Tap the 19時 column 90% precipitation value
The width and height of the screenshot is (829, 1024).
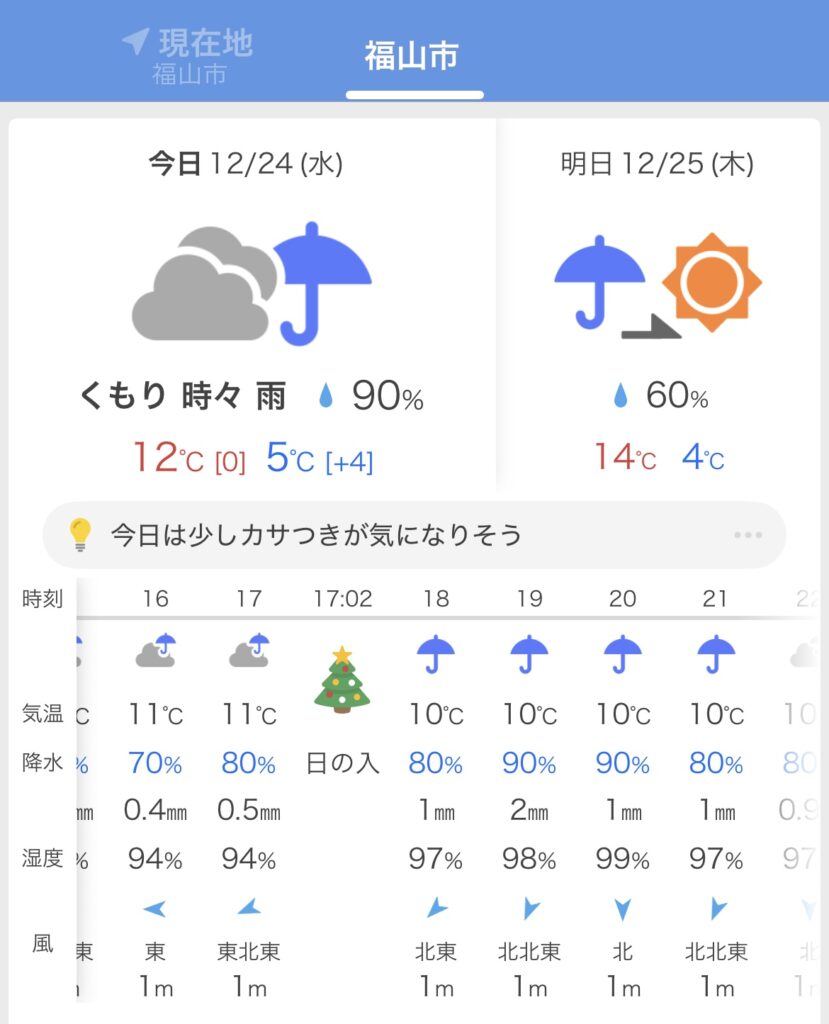530,765
